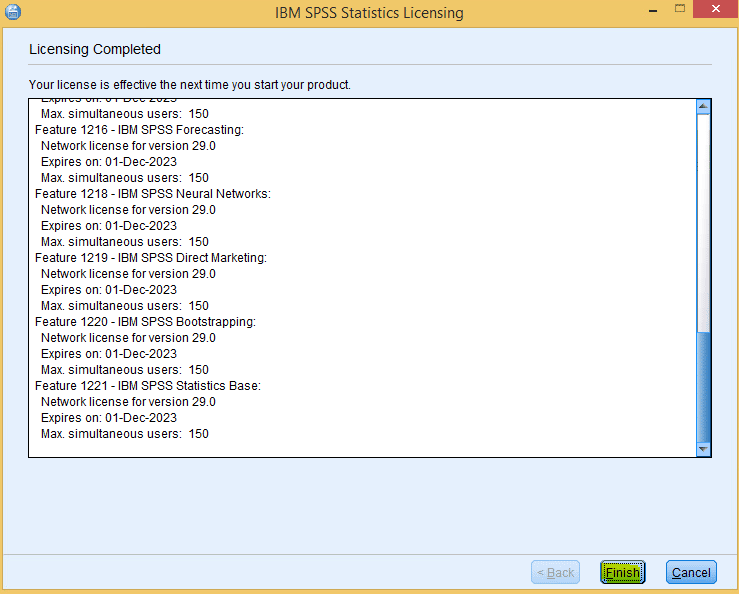Viewport: 739px width, 594px height.
Task: Click the scrollbar up arrow
Action: point(703,107)
